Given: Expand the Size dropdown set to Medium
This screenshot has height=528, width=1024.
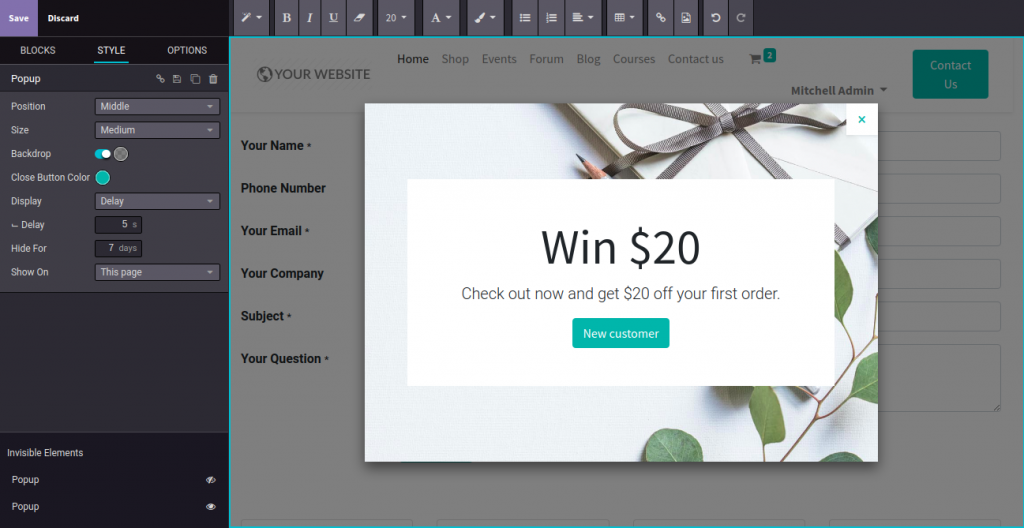Looking at the screenshot, I should click(x=157, y=130).
